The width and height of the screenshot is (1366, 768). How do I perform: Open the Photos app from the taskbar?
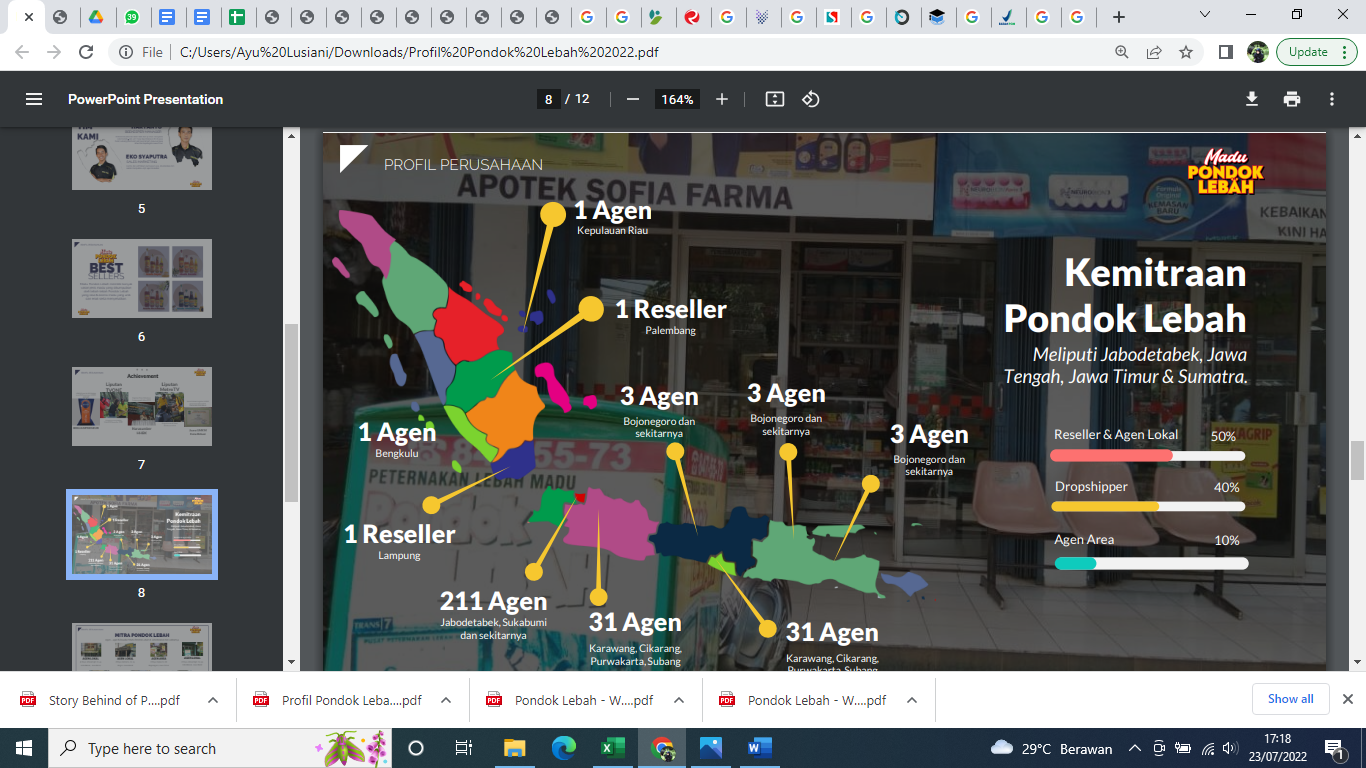click(x=710, y=748)
